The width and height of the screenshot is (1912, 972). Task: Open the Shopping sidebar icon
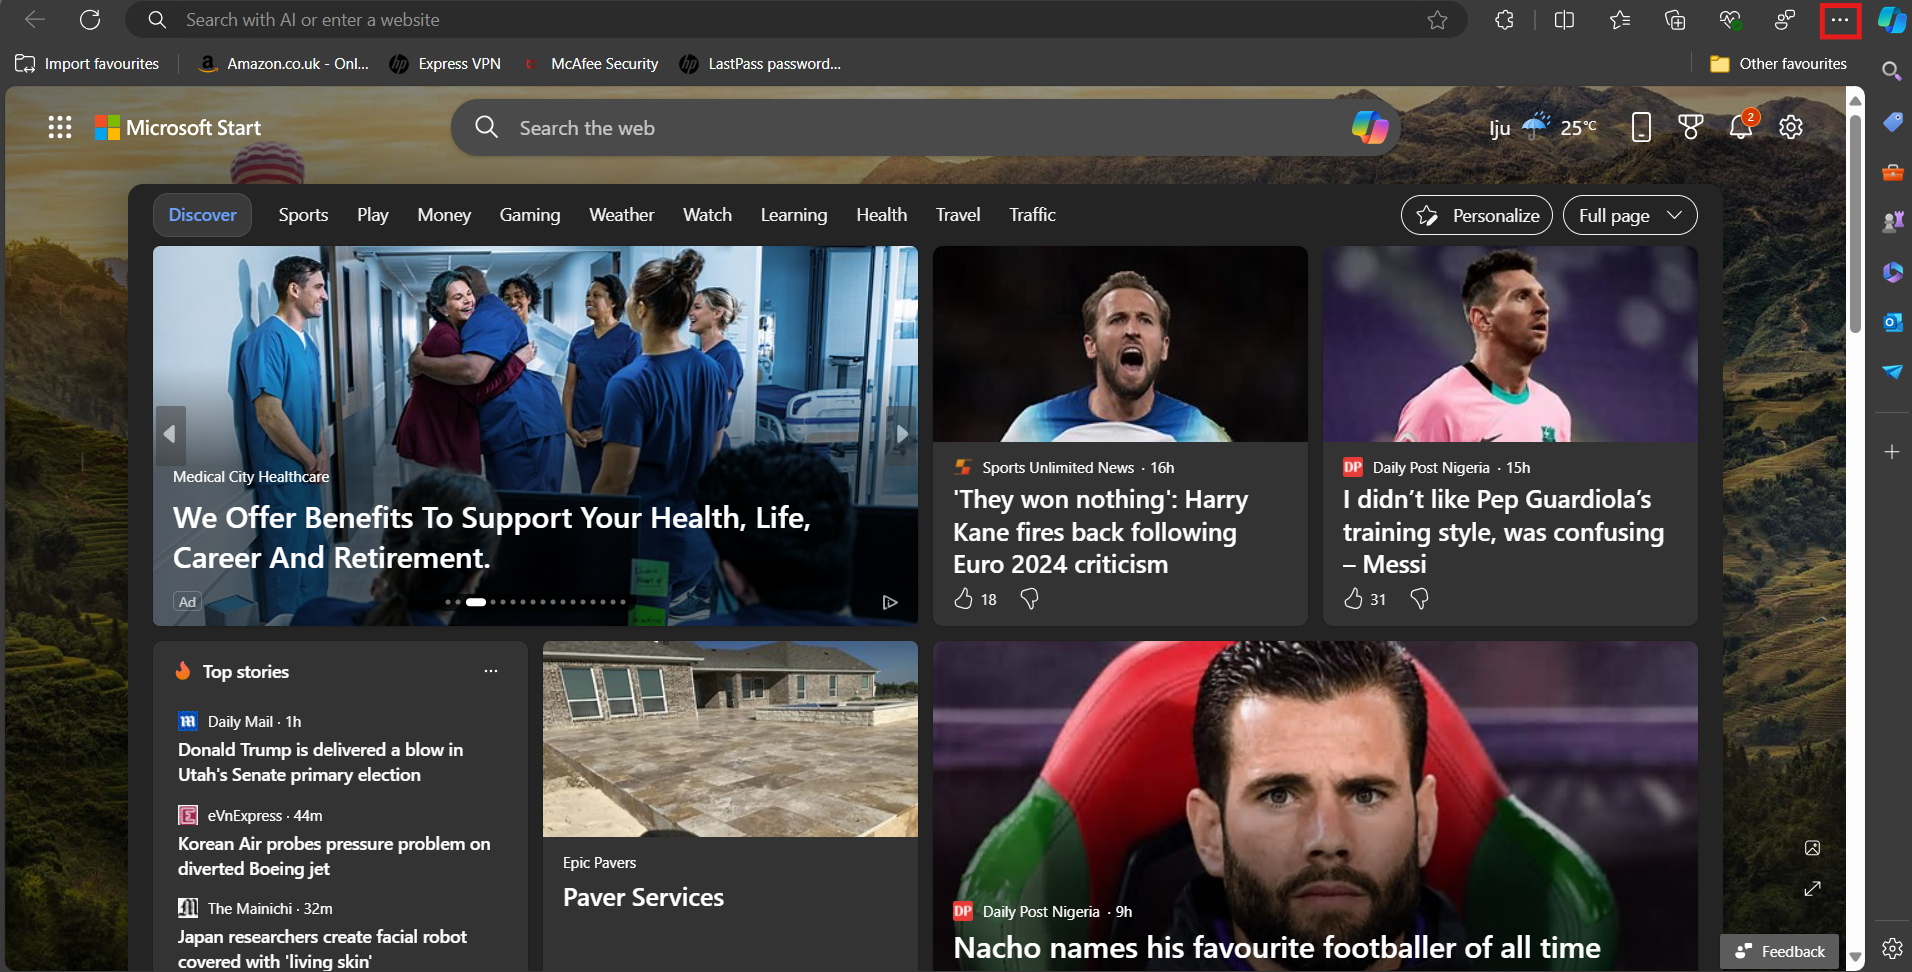coord(1892,122)
